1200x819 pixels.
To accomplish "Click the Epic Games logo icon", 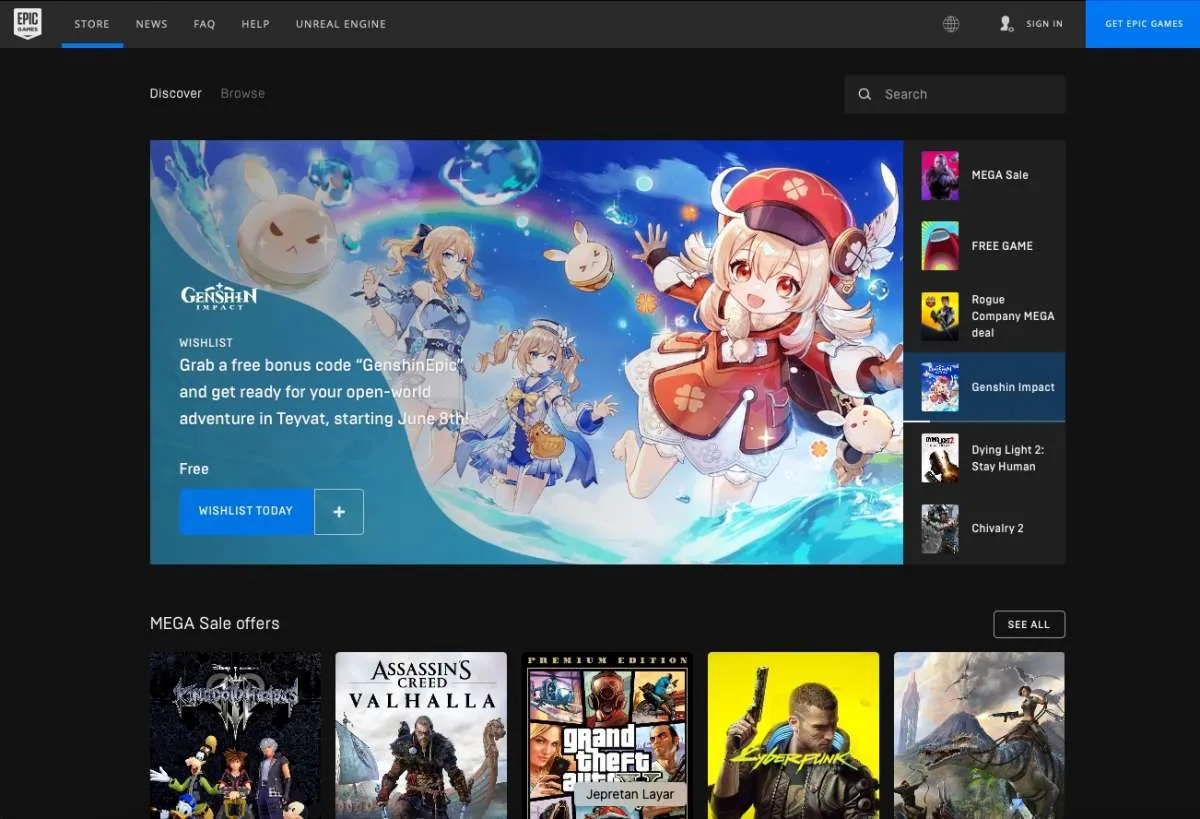I will coord(27,24).
